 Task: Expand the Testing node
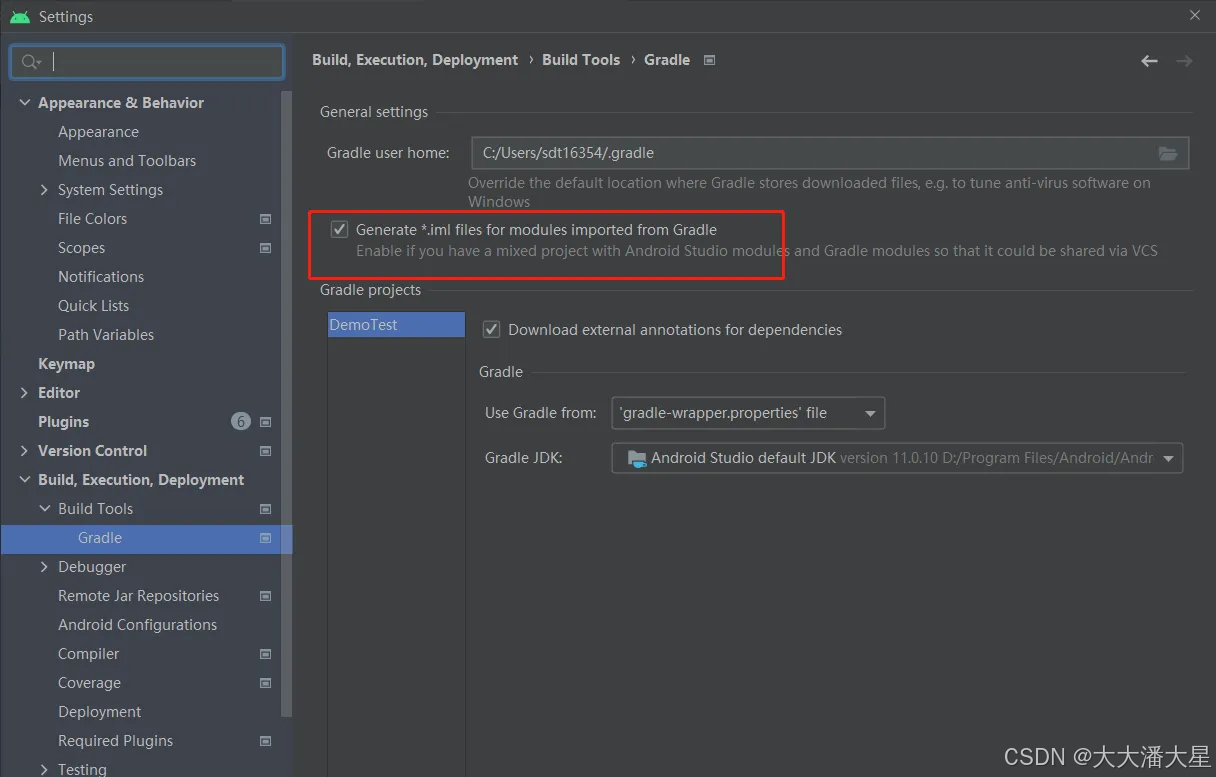pyautogui.click(x=44, y=769)
